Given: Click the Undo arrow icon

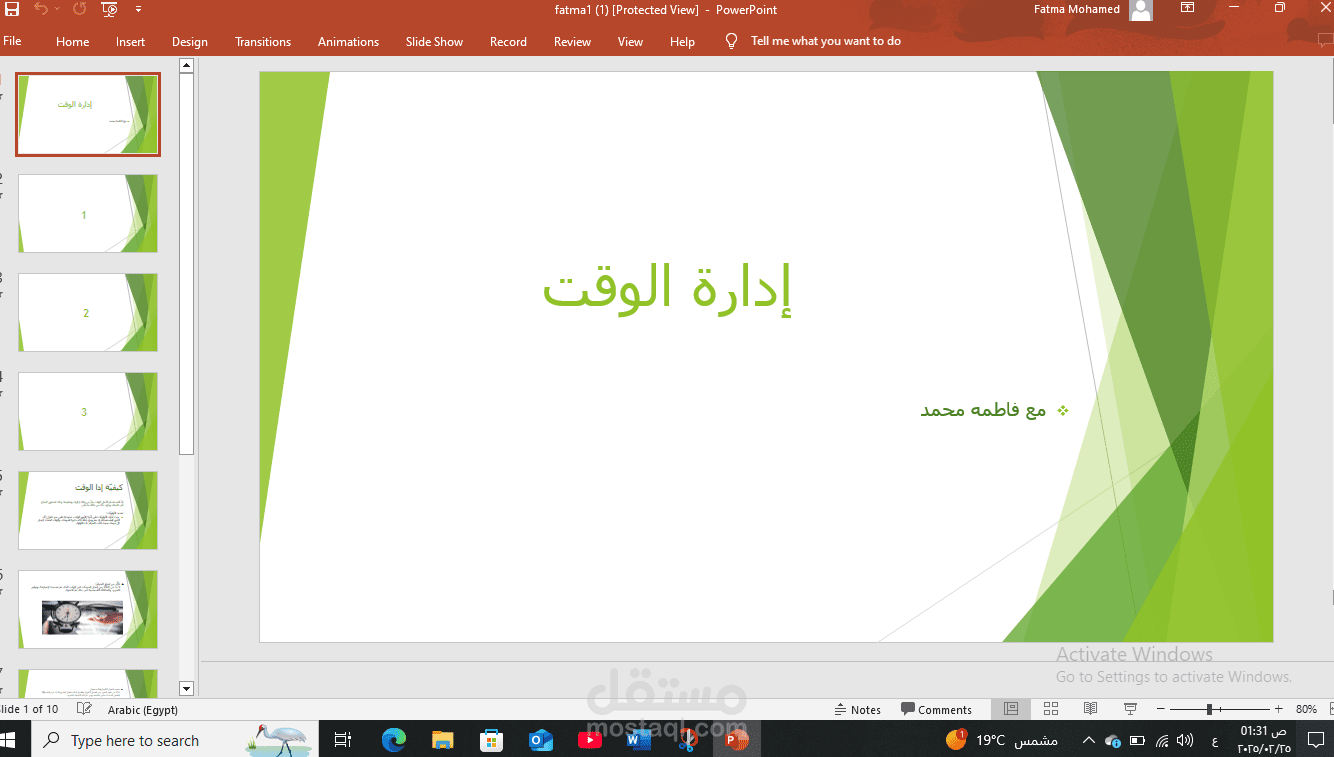Looking at the screenshot, I should pyautogui.click(x=41, y=9).
